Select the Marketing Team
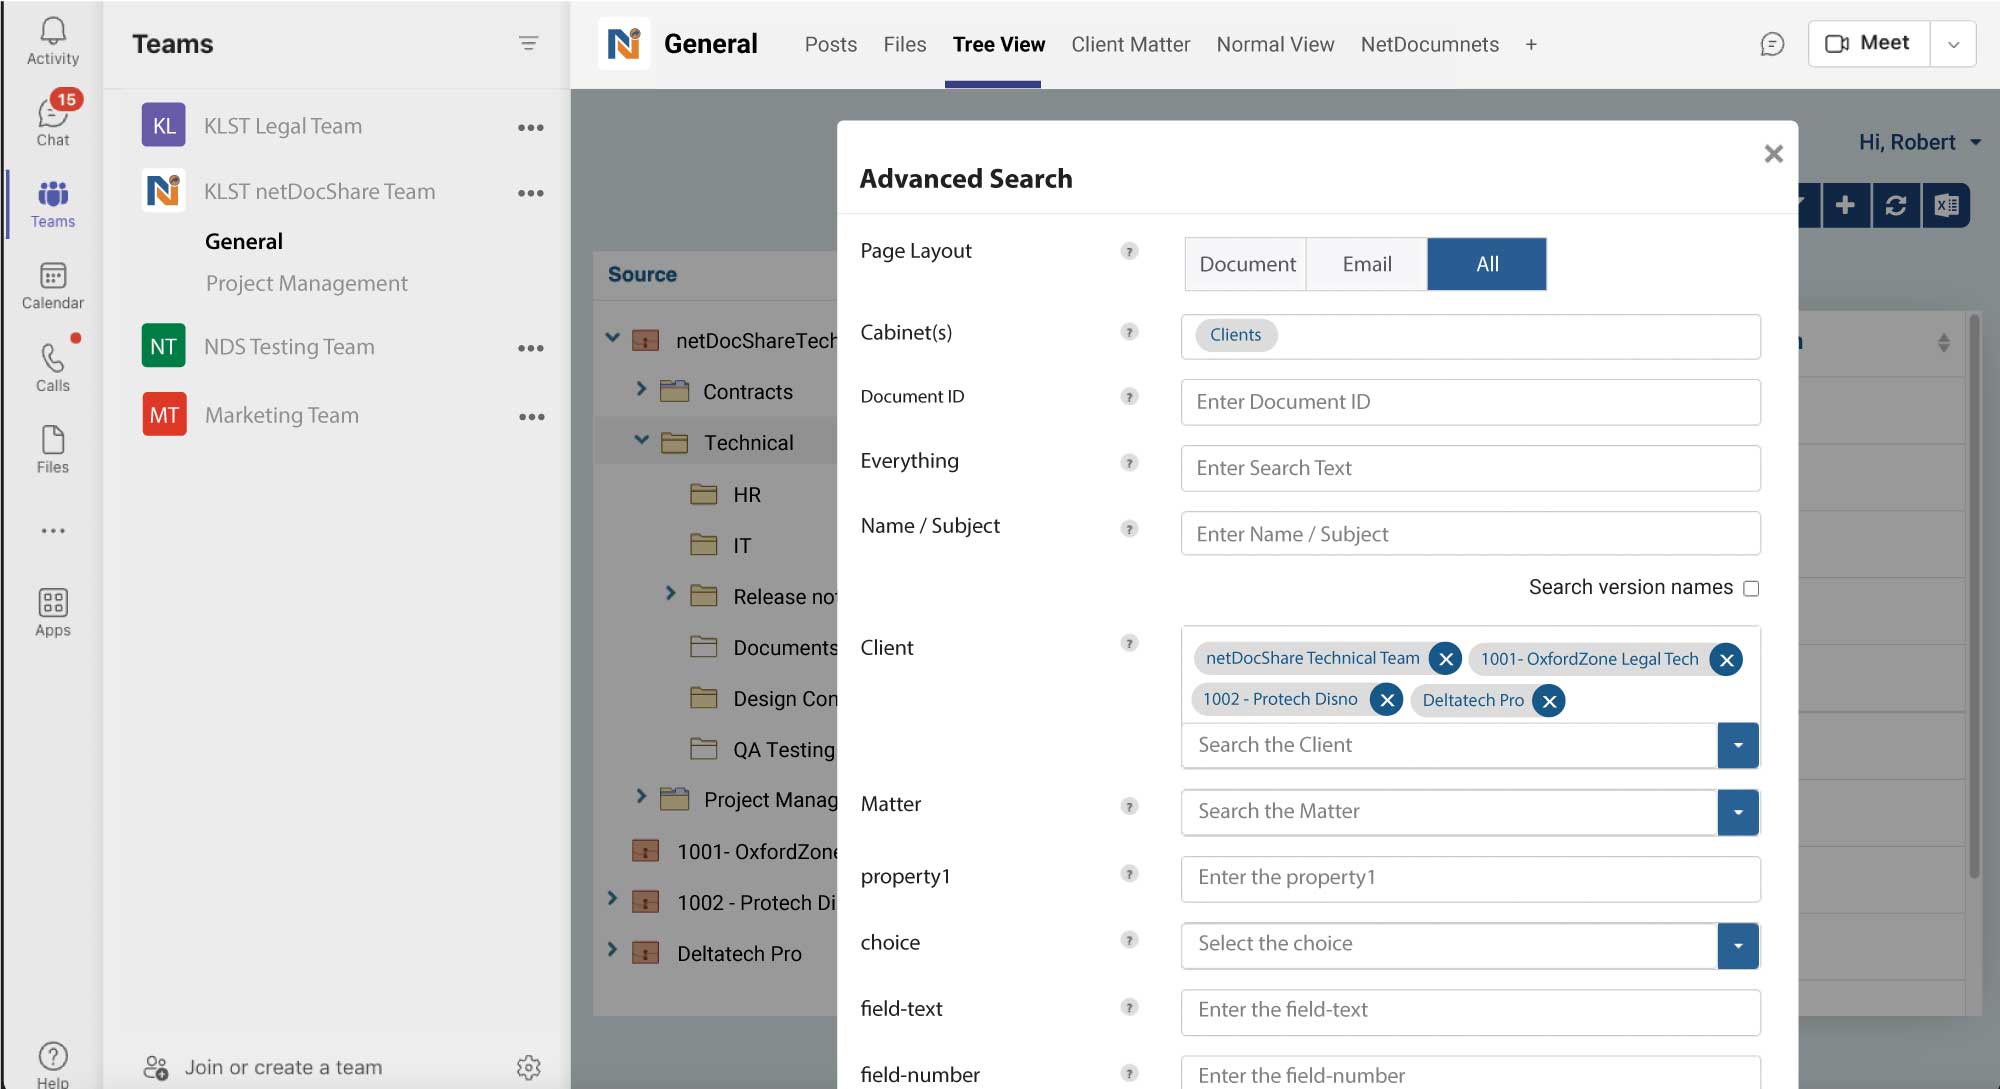Viewport: 2000px width, 1089px height. [x=281, y=415]
